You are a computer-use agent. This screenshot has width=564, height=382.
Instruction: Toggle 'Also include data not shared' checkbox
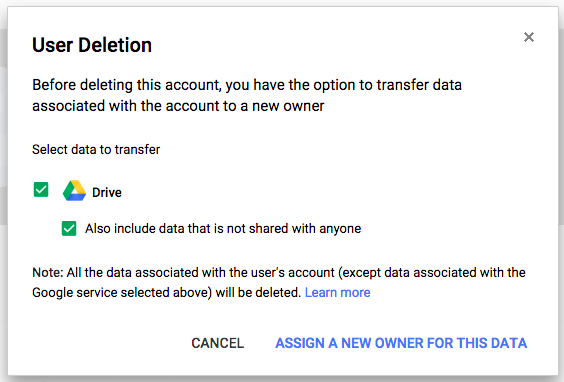(x=69, y=228)
